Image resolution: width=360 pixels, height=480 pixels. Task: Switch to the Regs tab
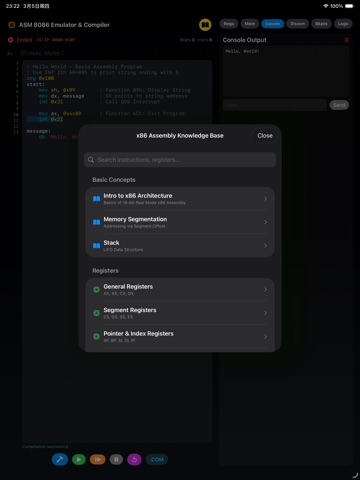point(229,24)
